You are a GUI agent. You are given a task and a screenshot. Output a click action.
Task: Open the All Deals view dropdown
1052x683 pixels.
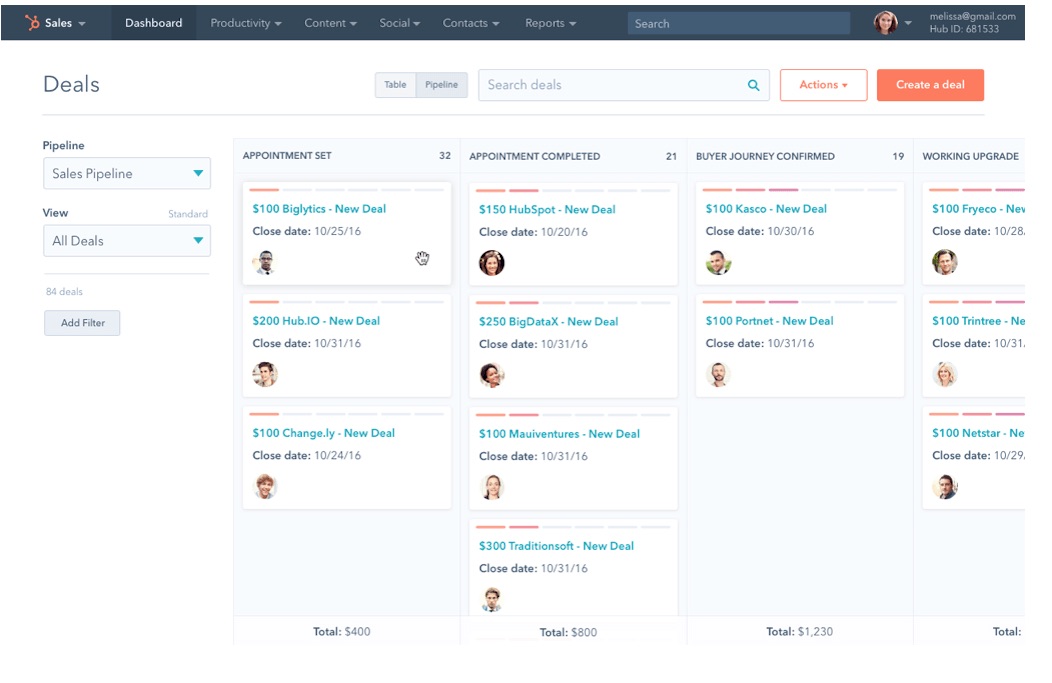[x=127, y=240]
